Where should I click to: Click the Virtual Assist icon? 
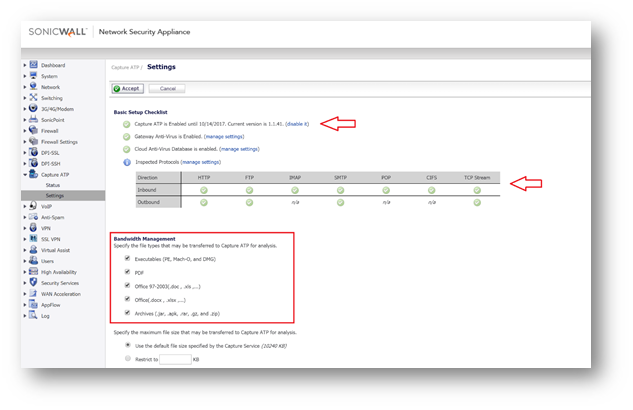34,249
